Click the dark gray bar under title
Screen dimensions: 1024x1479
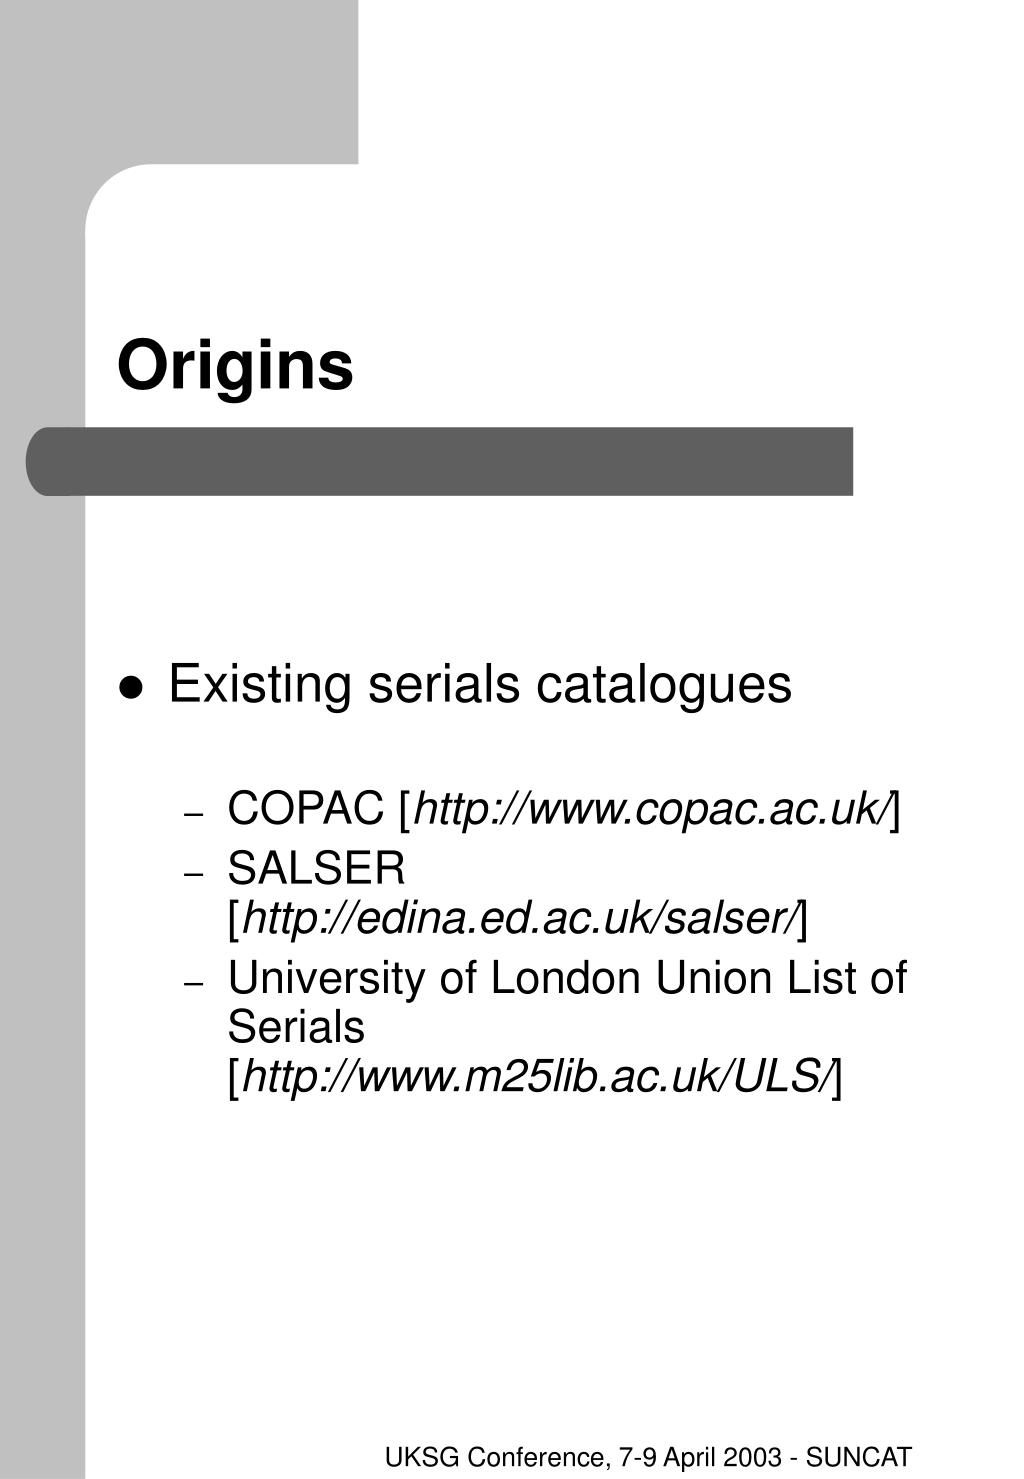(440, 461)
